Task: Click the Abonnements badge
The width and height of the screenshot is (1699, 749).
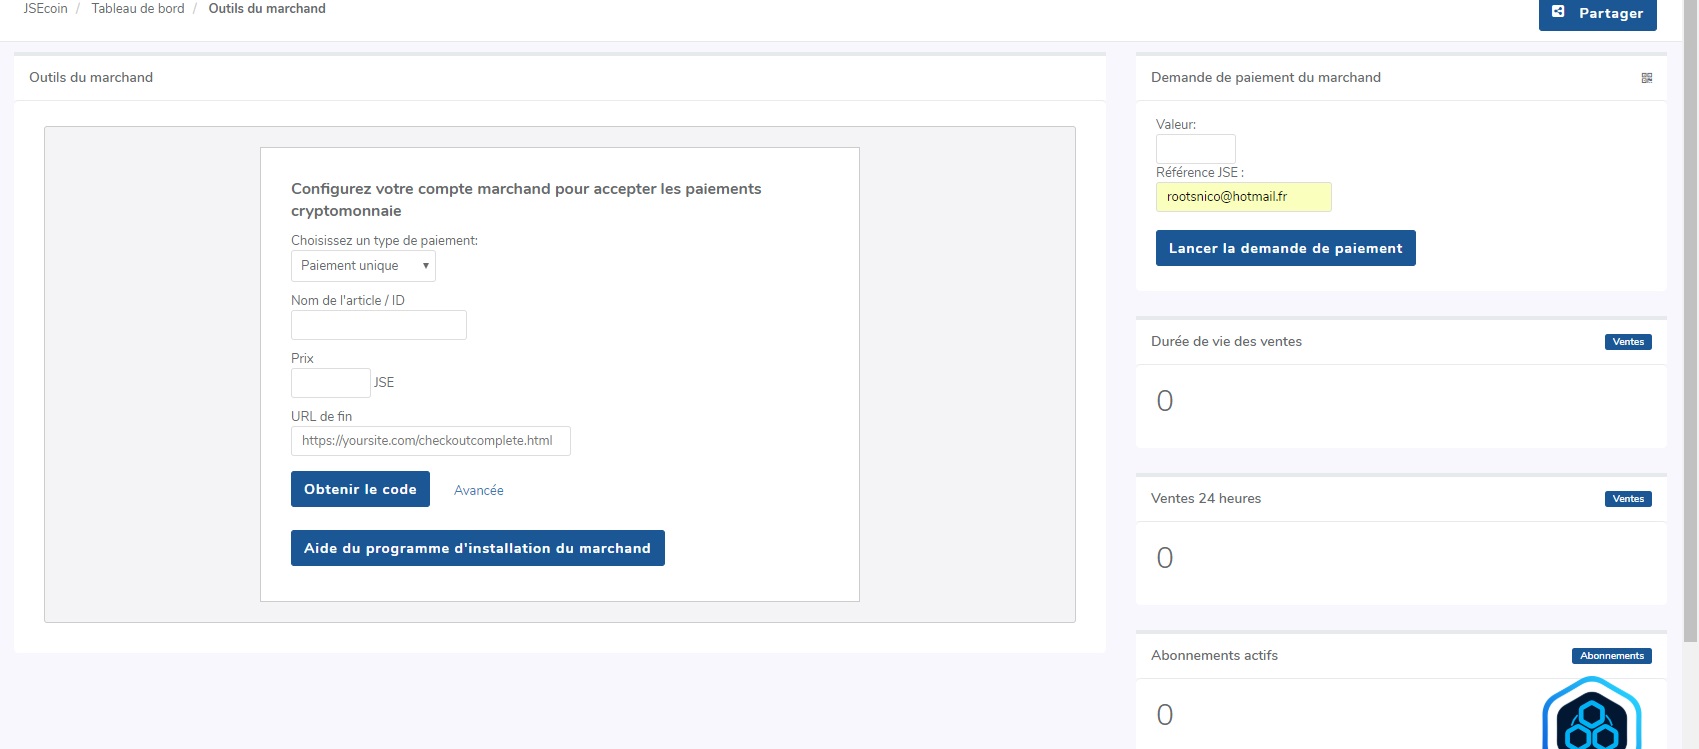Action: pyautogui.click(x=1611, y=656)
